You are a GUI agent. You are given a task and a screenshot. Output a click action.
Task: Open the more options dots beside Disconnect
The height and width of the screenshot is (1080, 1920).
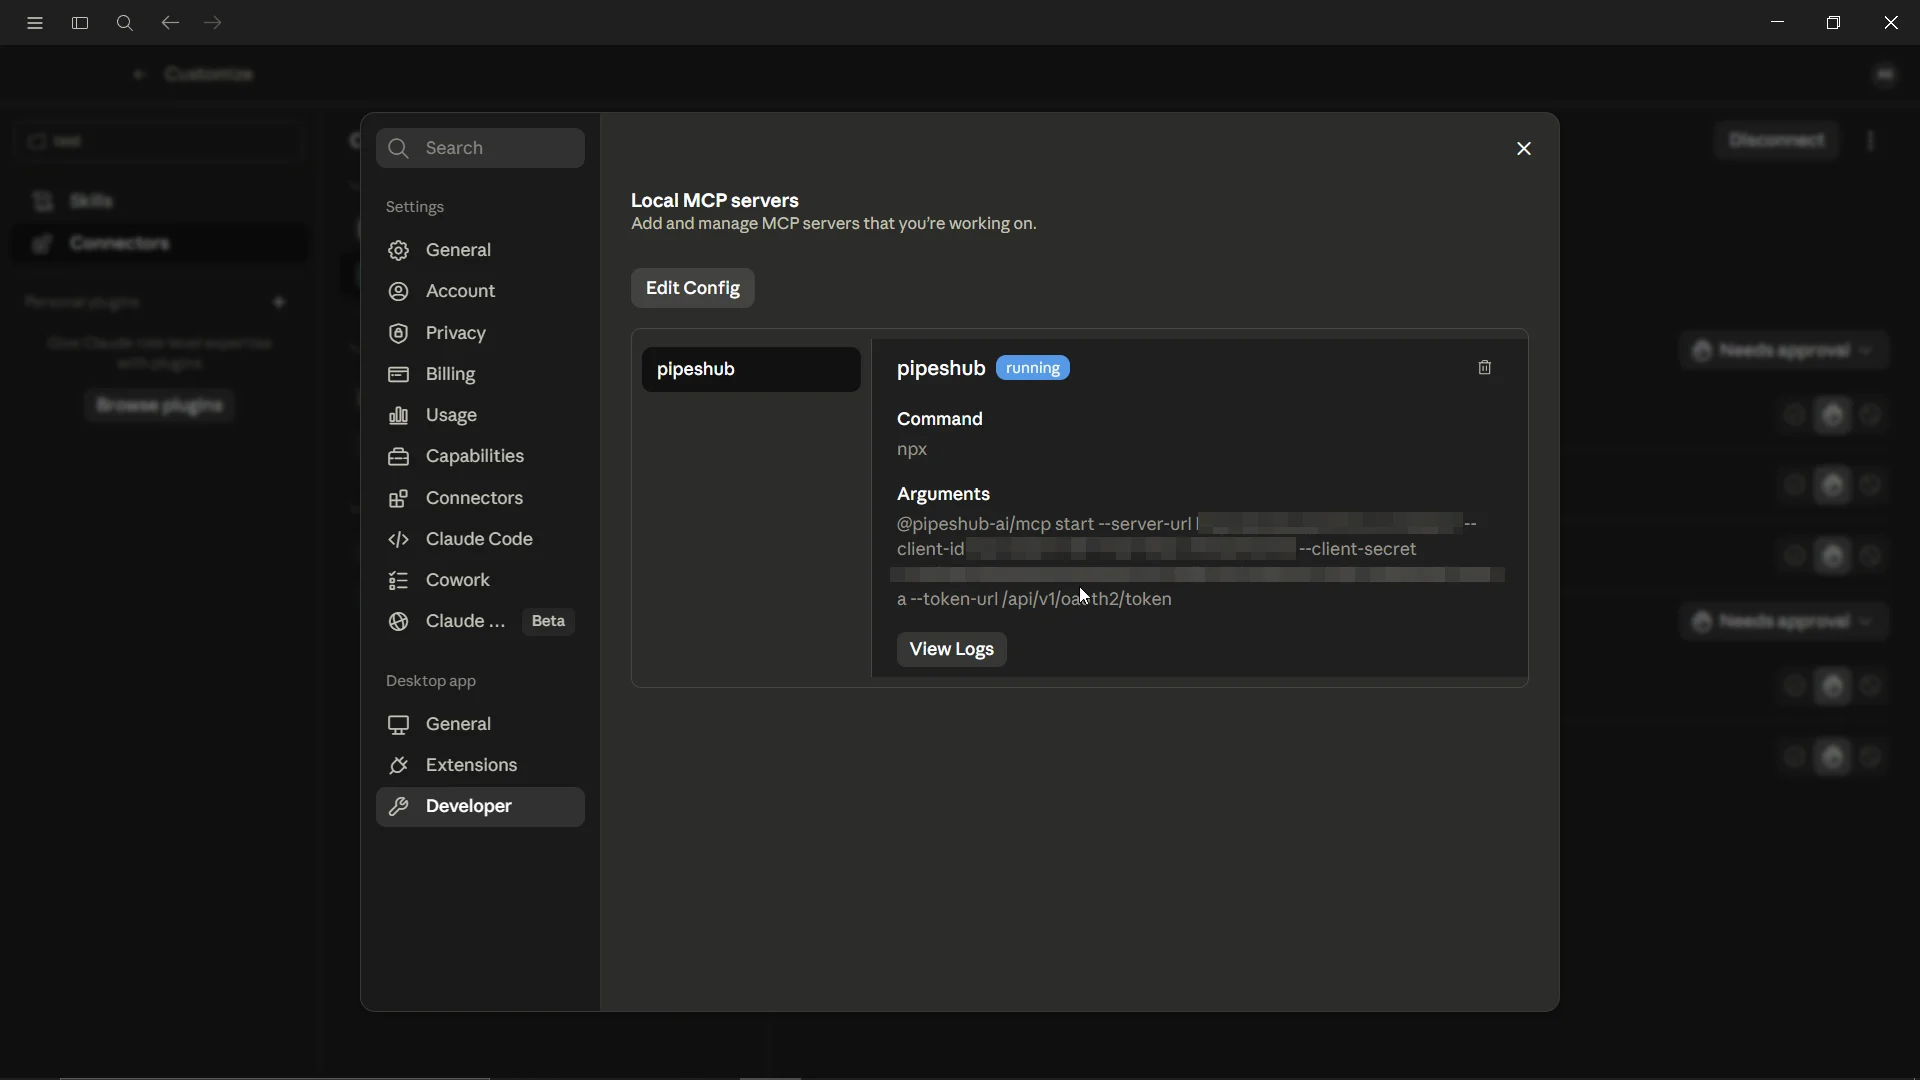click(x=1871, y=141)
